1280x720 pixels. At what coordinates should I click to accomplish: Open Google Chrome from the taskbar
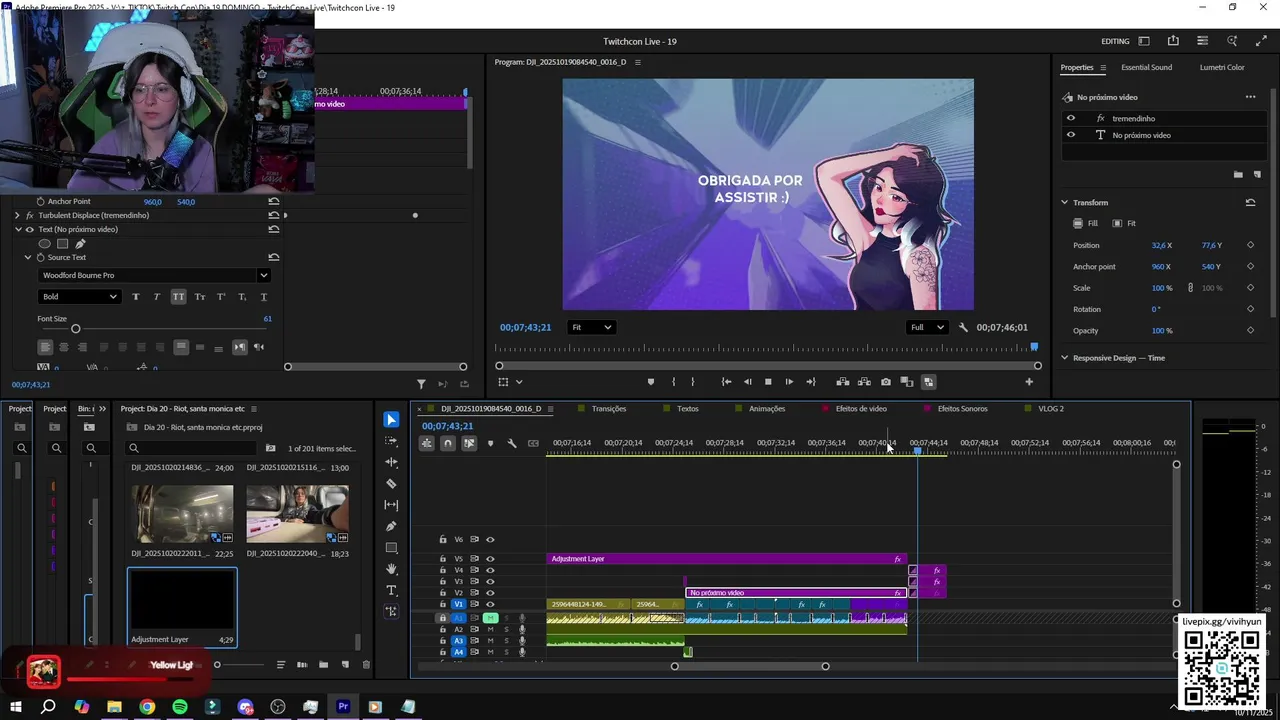coord(147,707)
